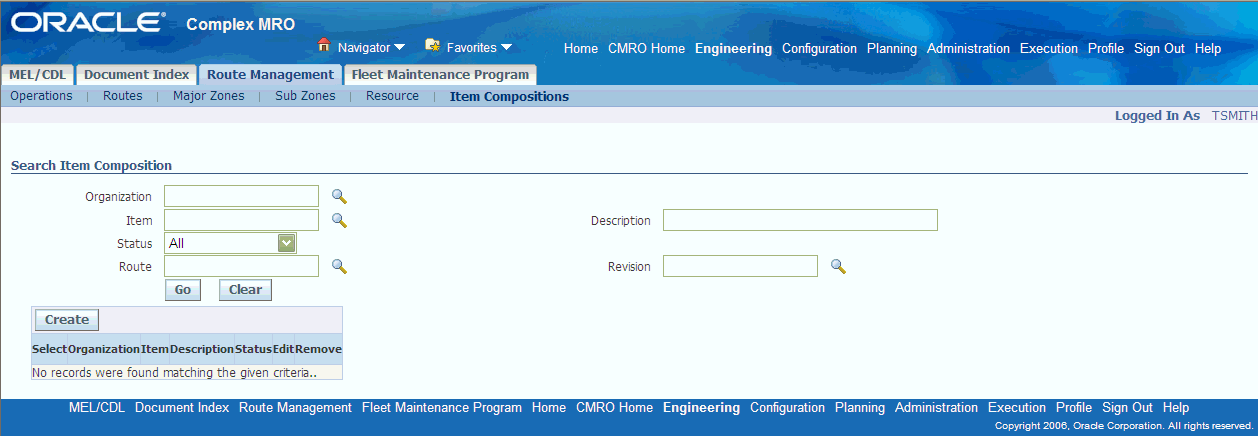1258x436 pixels.
Task: Click the footer Home link
Action: (549, 407)
